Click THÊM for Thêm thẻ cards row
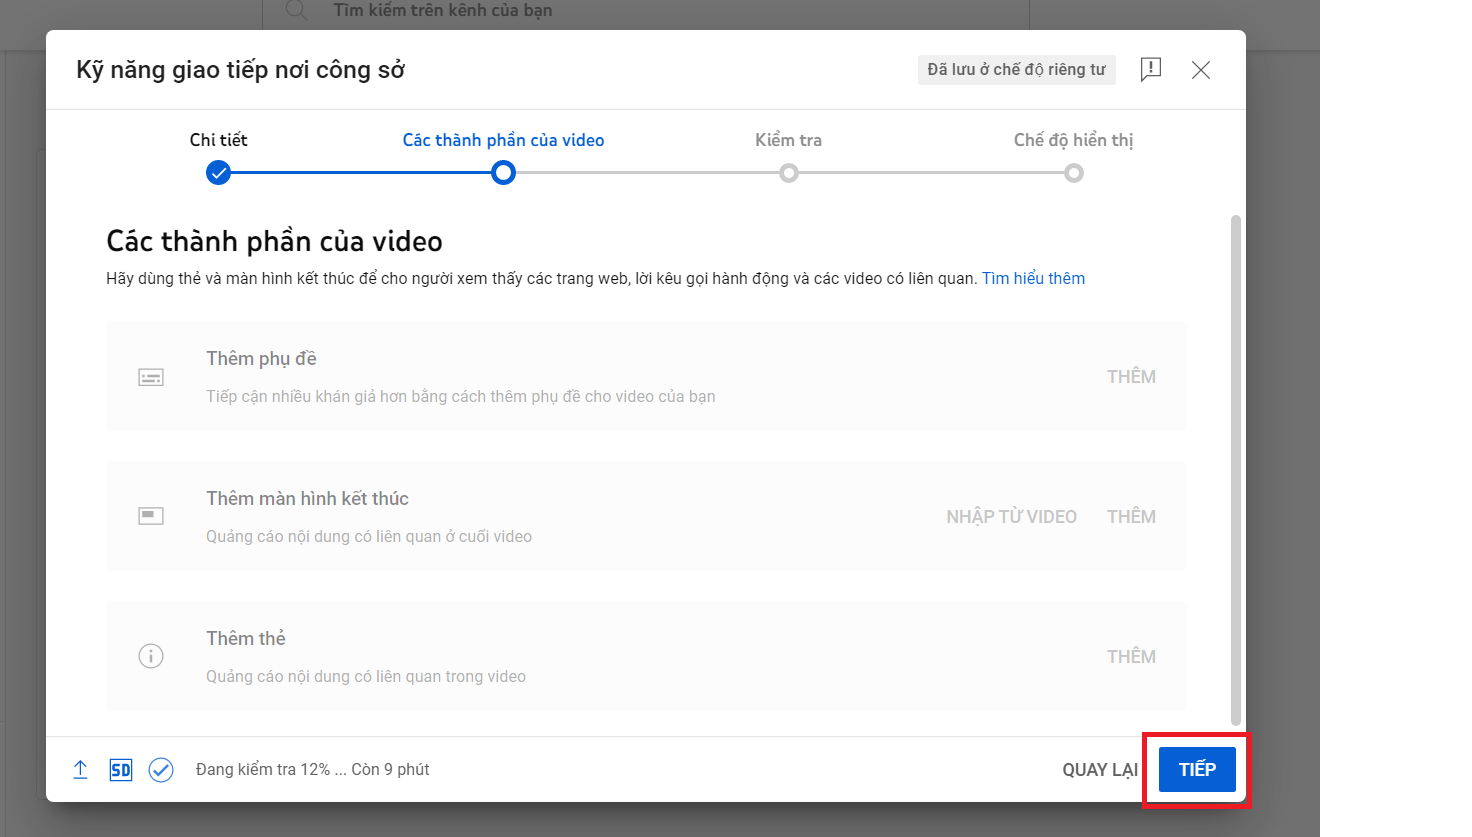The image size is (1472, 837). pos(1131,656)
